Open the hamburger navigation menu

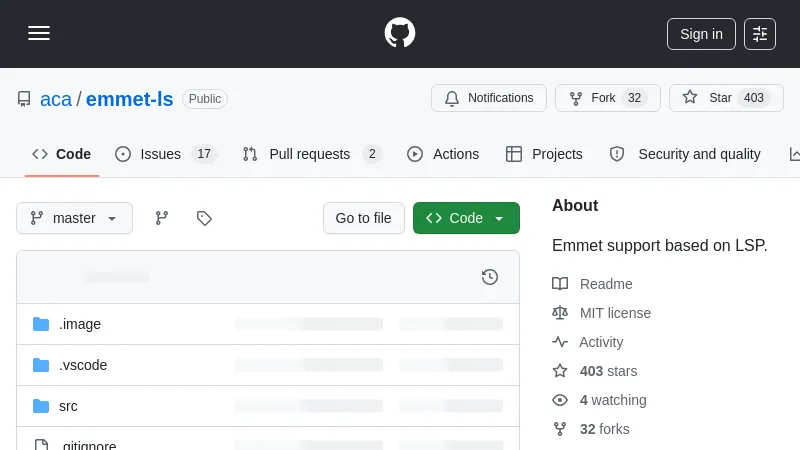pos(39,33)
